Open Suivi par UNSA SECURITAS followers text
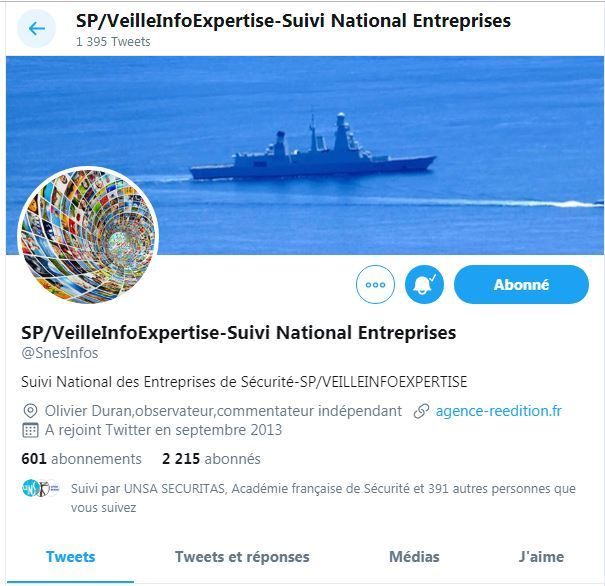The width and height of the screenshot is (605, 586). coord(323,498)
